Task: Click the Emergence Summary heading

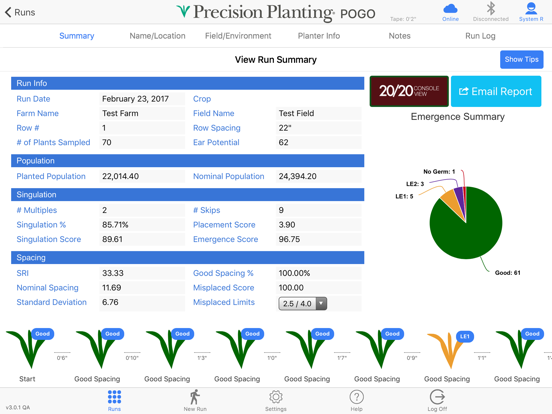Action: pos(458,117)
